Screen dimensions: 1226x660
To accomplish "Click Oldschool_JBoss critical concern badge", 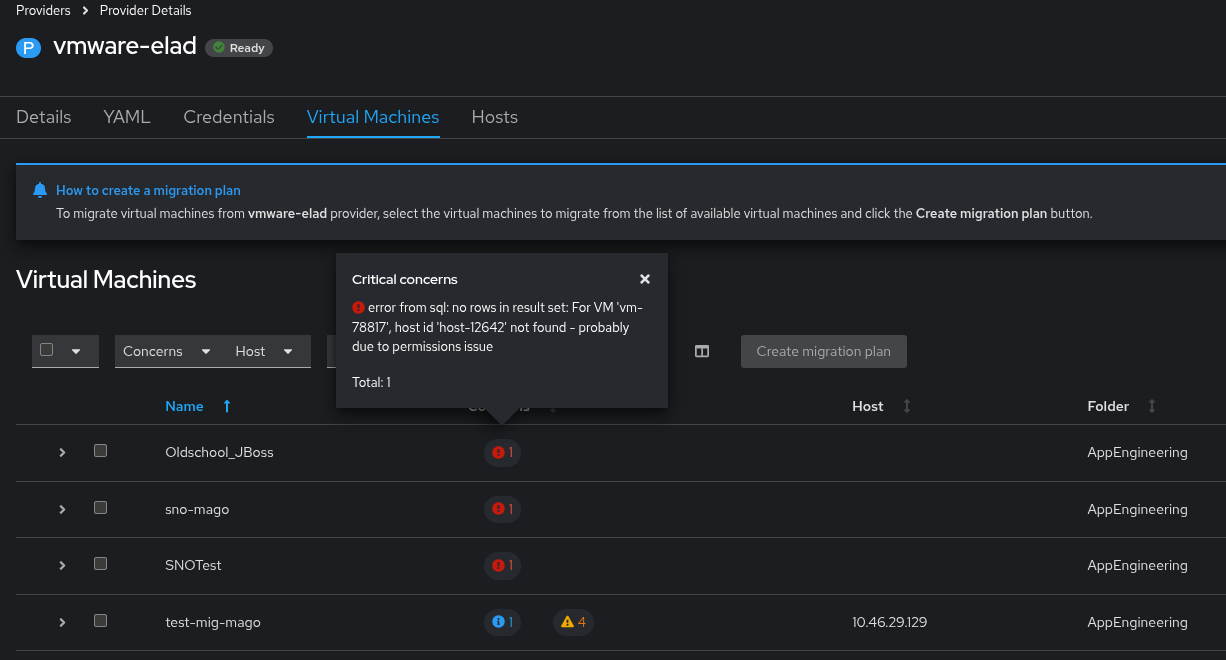I will (x=502, y=453).
